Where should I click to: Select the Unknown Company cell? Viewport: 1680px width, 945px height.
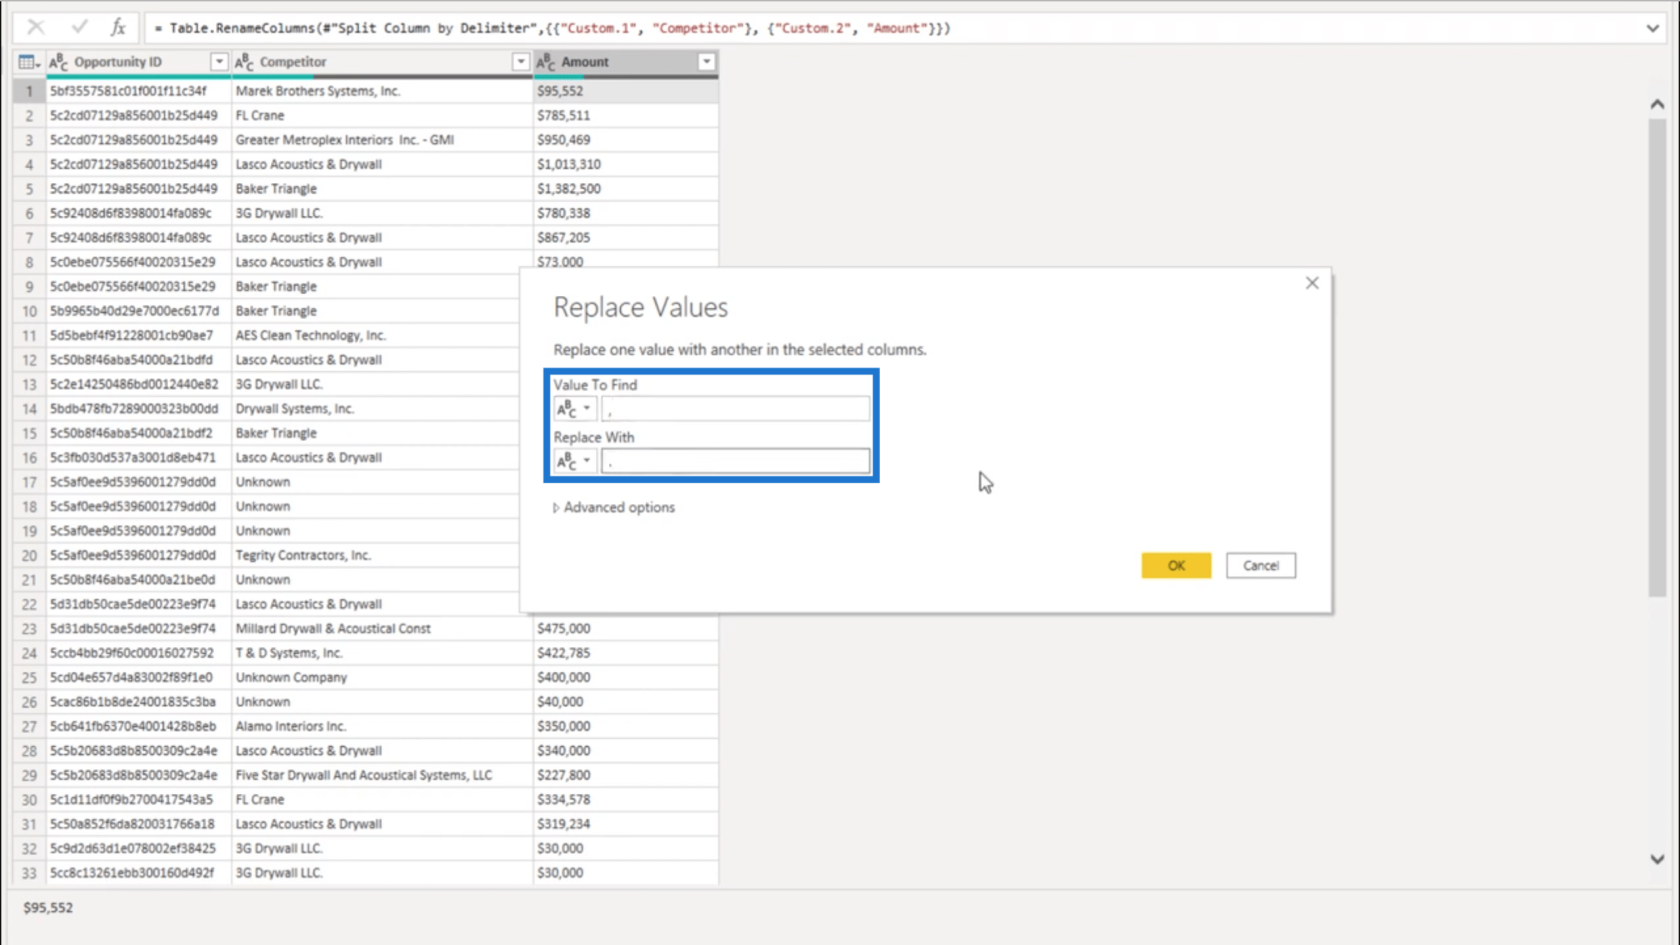(382, 677)
